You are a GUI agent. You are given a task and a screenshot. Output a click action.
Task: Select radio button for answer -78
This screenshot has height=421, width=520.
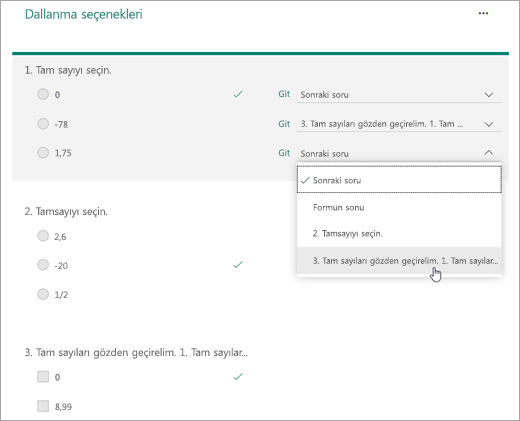point(43,123)
